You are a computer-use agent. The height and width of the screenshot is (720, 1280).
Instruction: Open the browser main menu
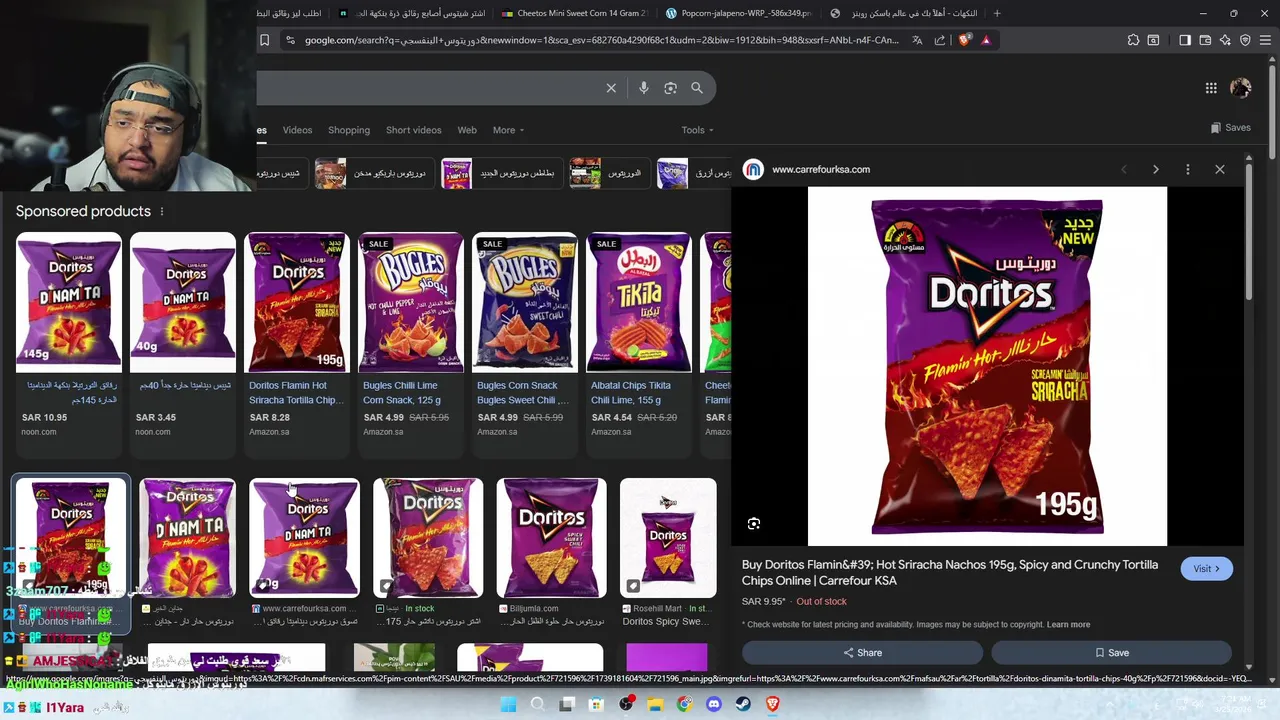point(1265,40)
